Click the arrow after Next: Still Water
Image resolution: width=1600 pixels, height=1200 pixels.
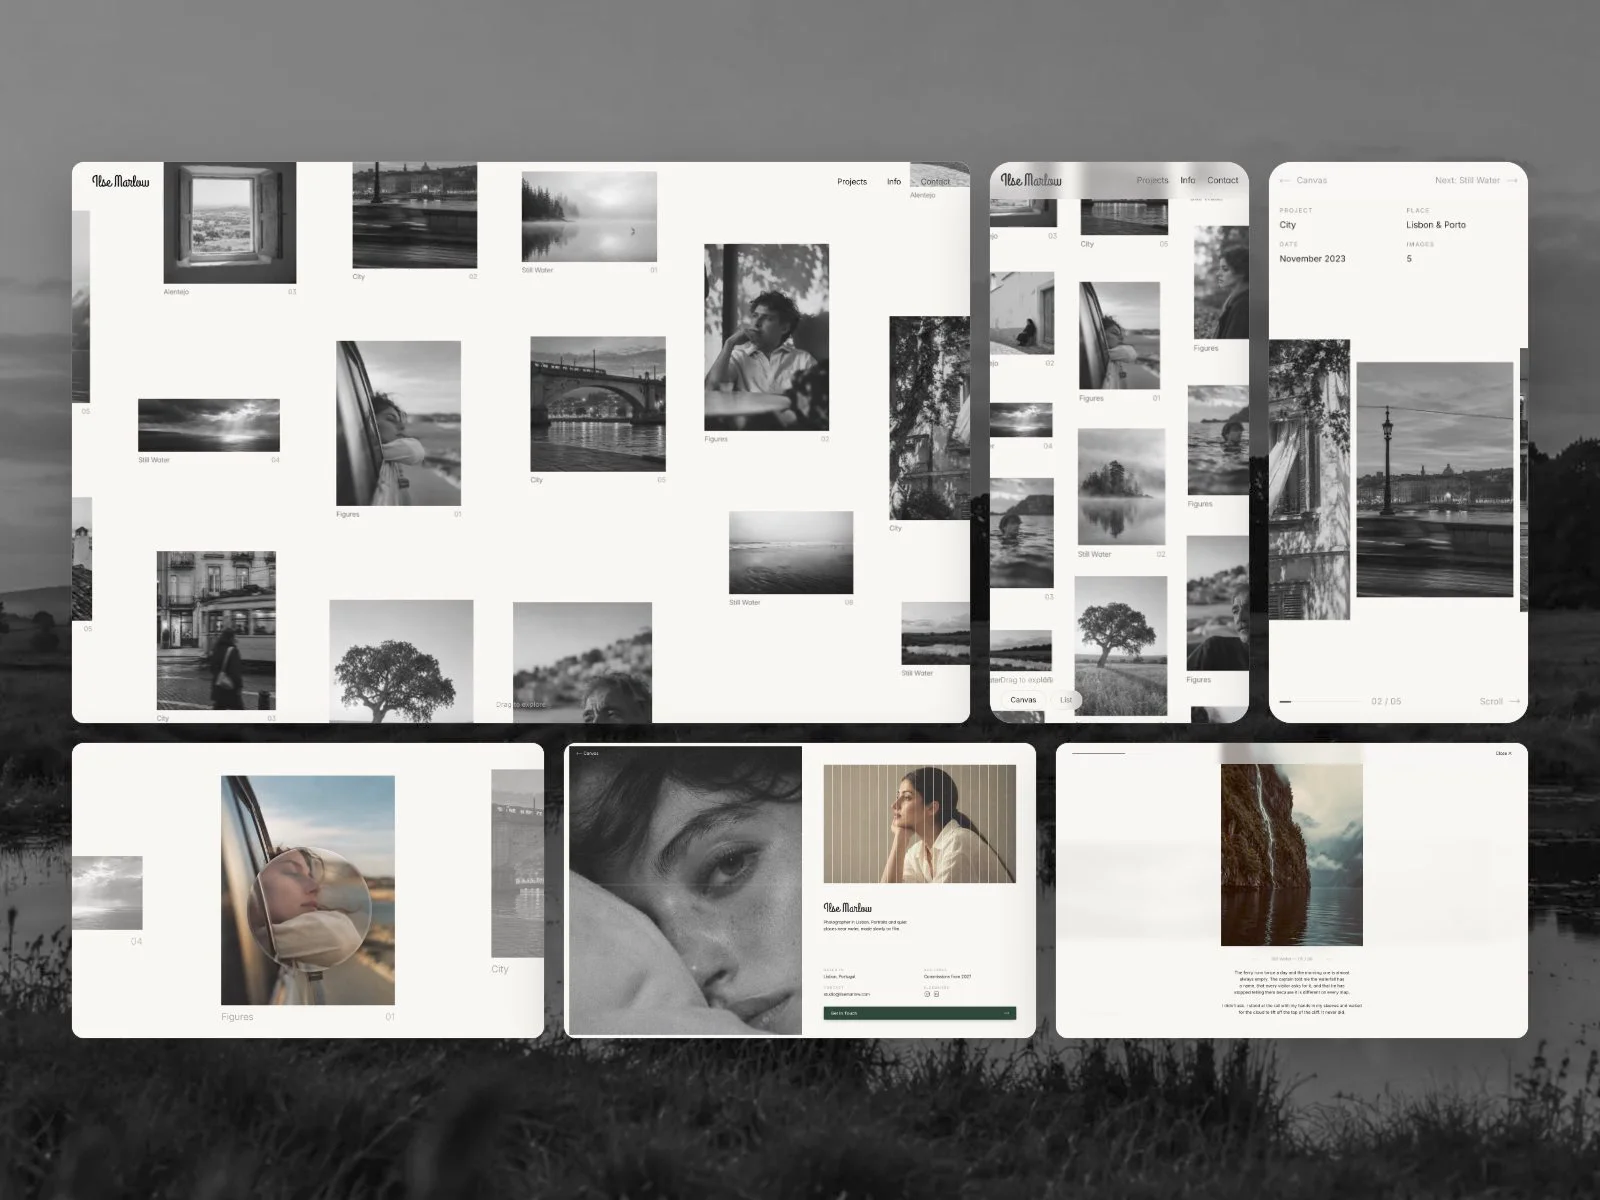tap(1512, 181)
